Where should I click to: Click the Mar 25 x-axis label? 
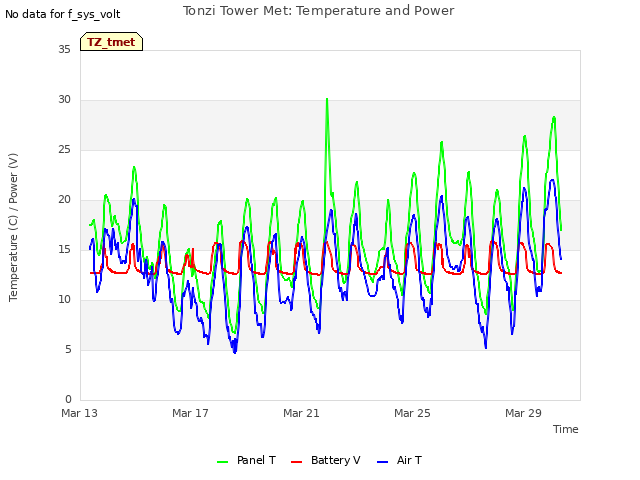[x=412, y=413]
